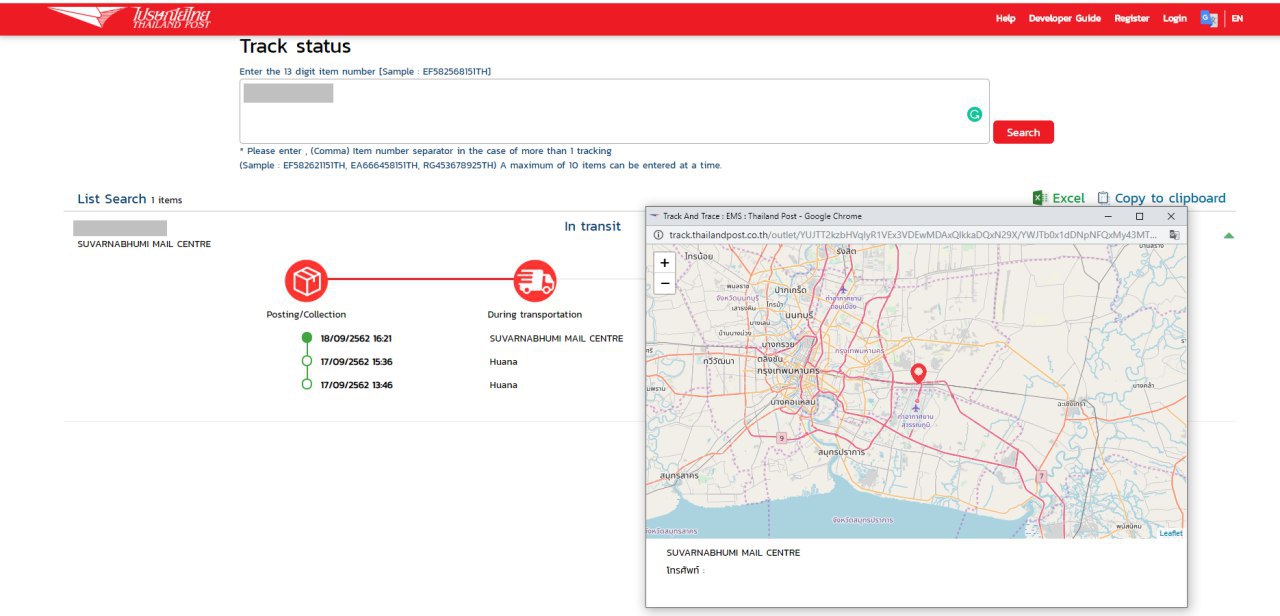Select the 17/09/2562 13:46 timeline dot
This screenshot has height=616, width=1280.
307,384
